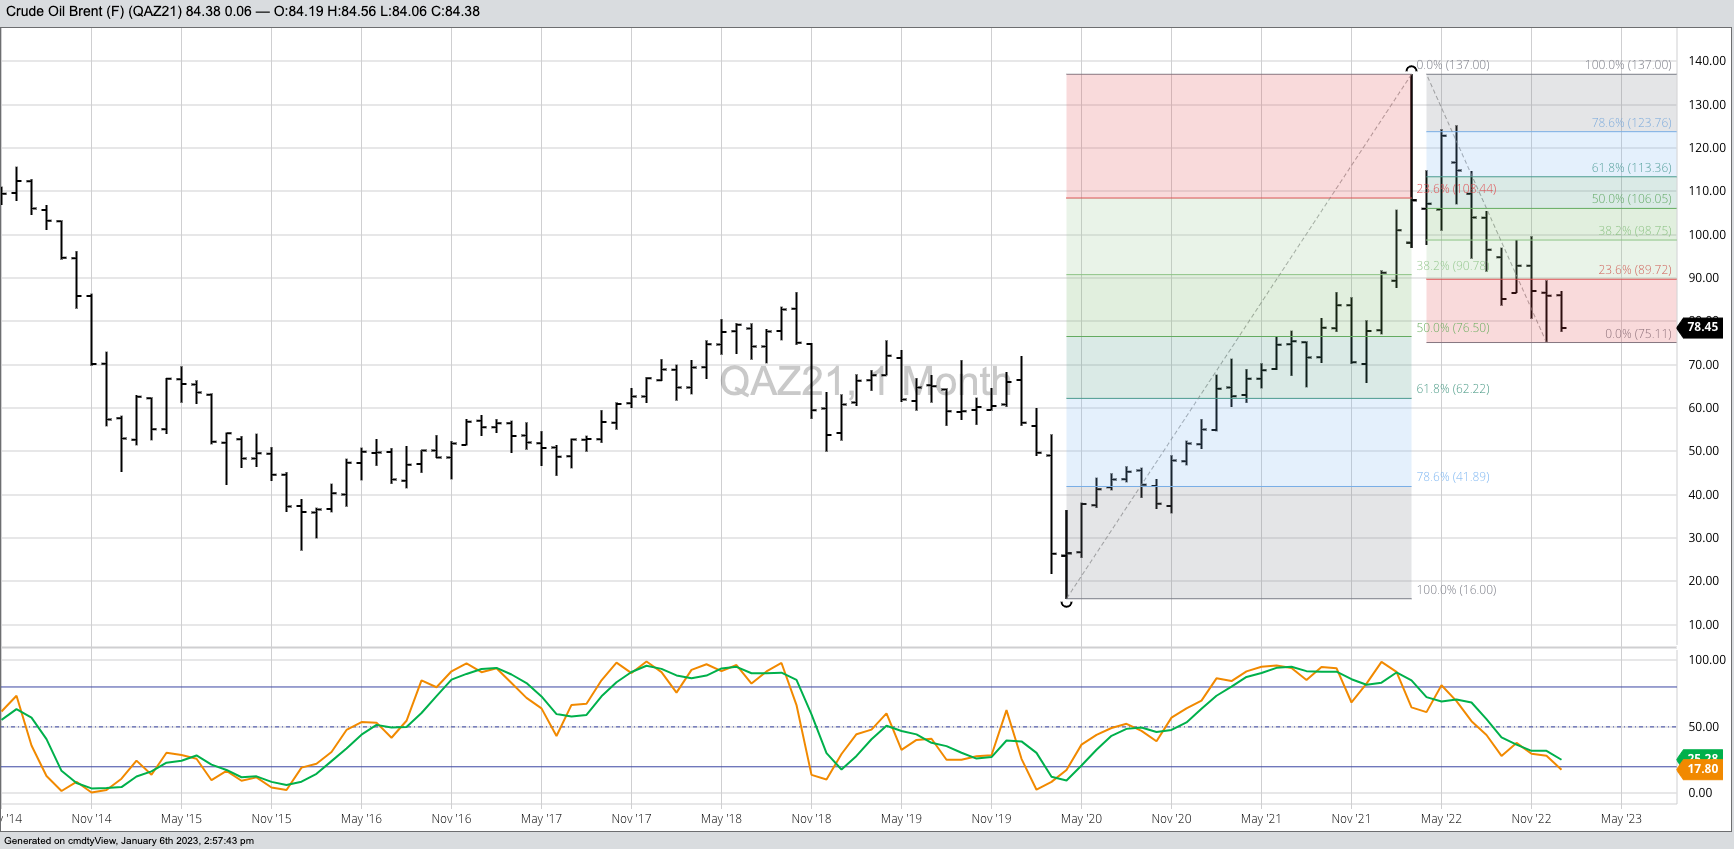
Task: Click the 0.0% (75.11) Fibonacci label
Action: click(1637, 334)
